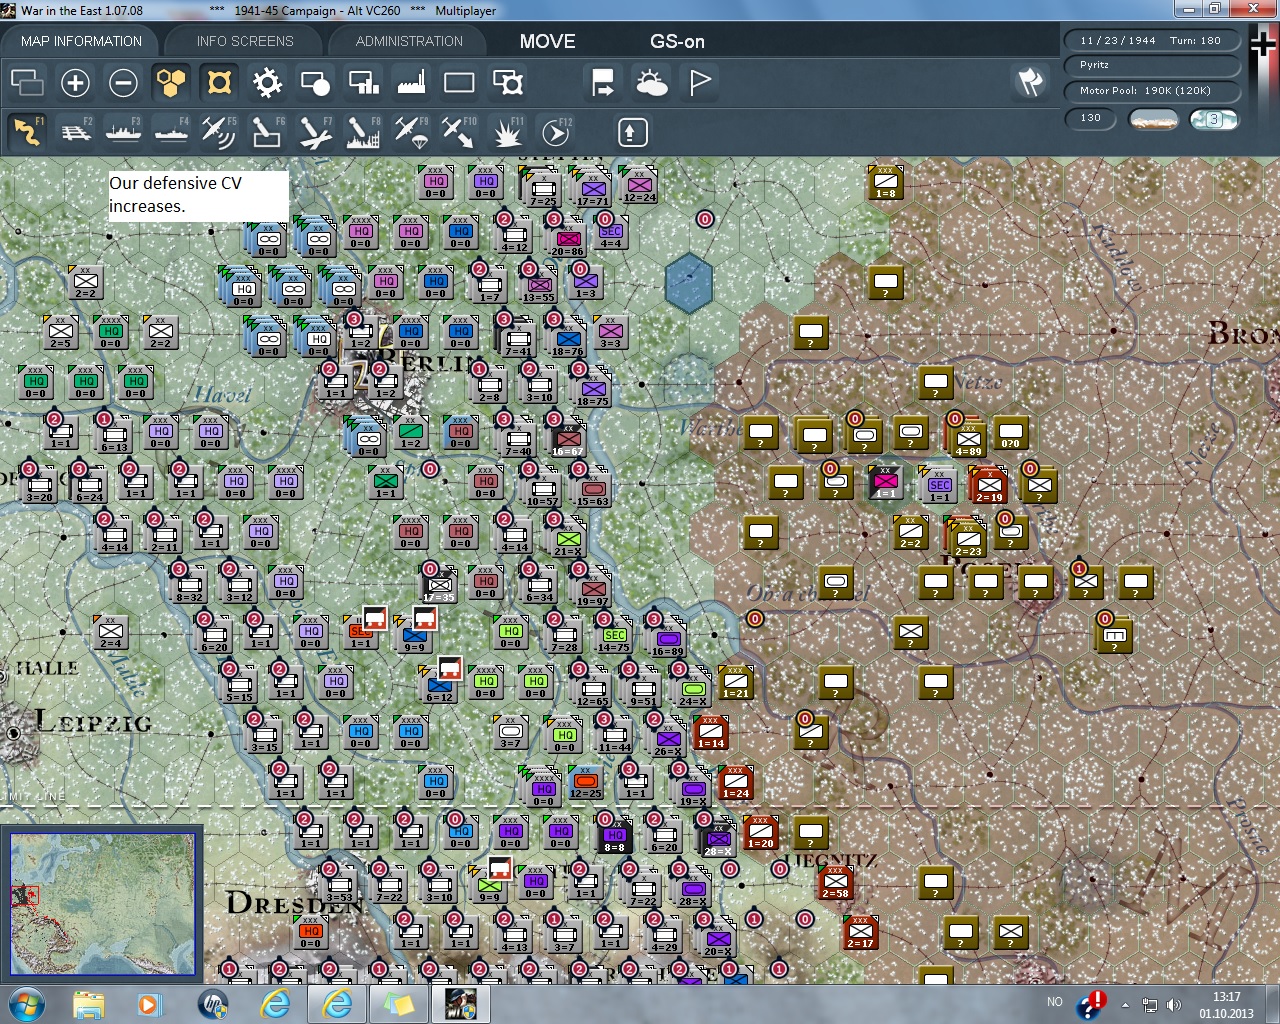1280x1024 pixels.
Task: Zoom out the map with minus icon
Action: click(123, 82)
